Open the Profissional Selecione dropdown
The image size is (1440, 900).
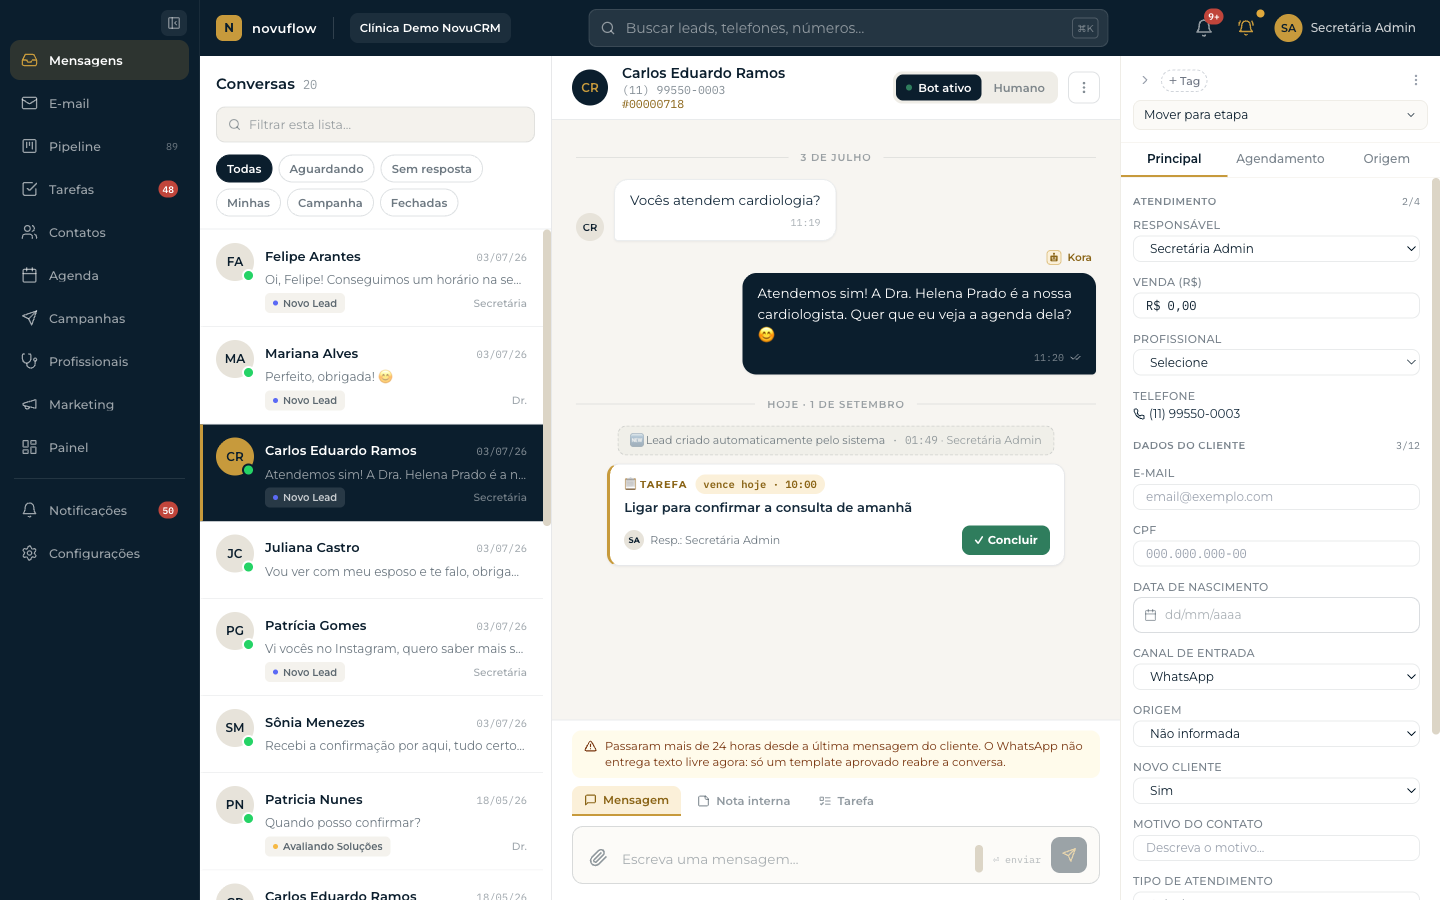1276,363
